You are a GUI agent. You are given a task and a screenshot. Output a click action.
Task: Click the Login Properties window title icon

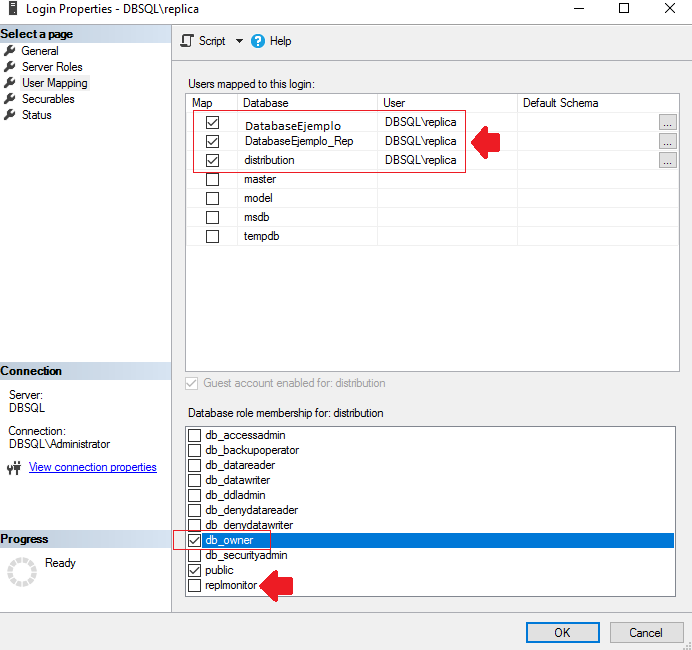pyautogui.click(x=11, y=8)
